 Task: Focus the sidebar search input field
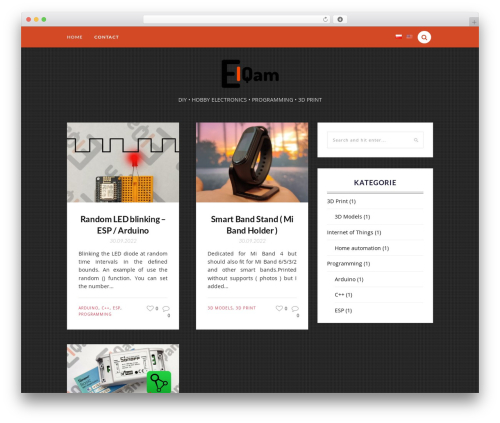click(x=375, y=140)
